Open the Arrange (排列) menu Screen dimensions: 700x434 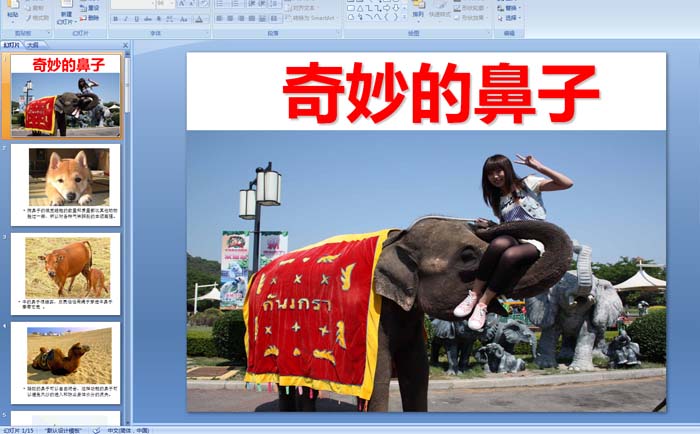418,12
